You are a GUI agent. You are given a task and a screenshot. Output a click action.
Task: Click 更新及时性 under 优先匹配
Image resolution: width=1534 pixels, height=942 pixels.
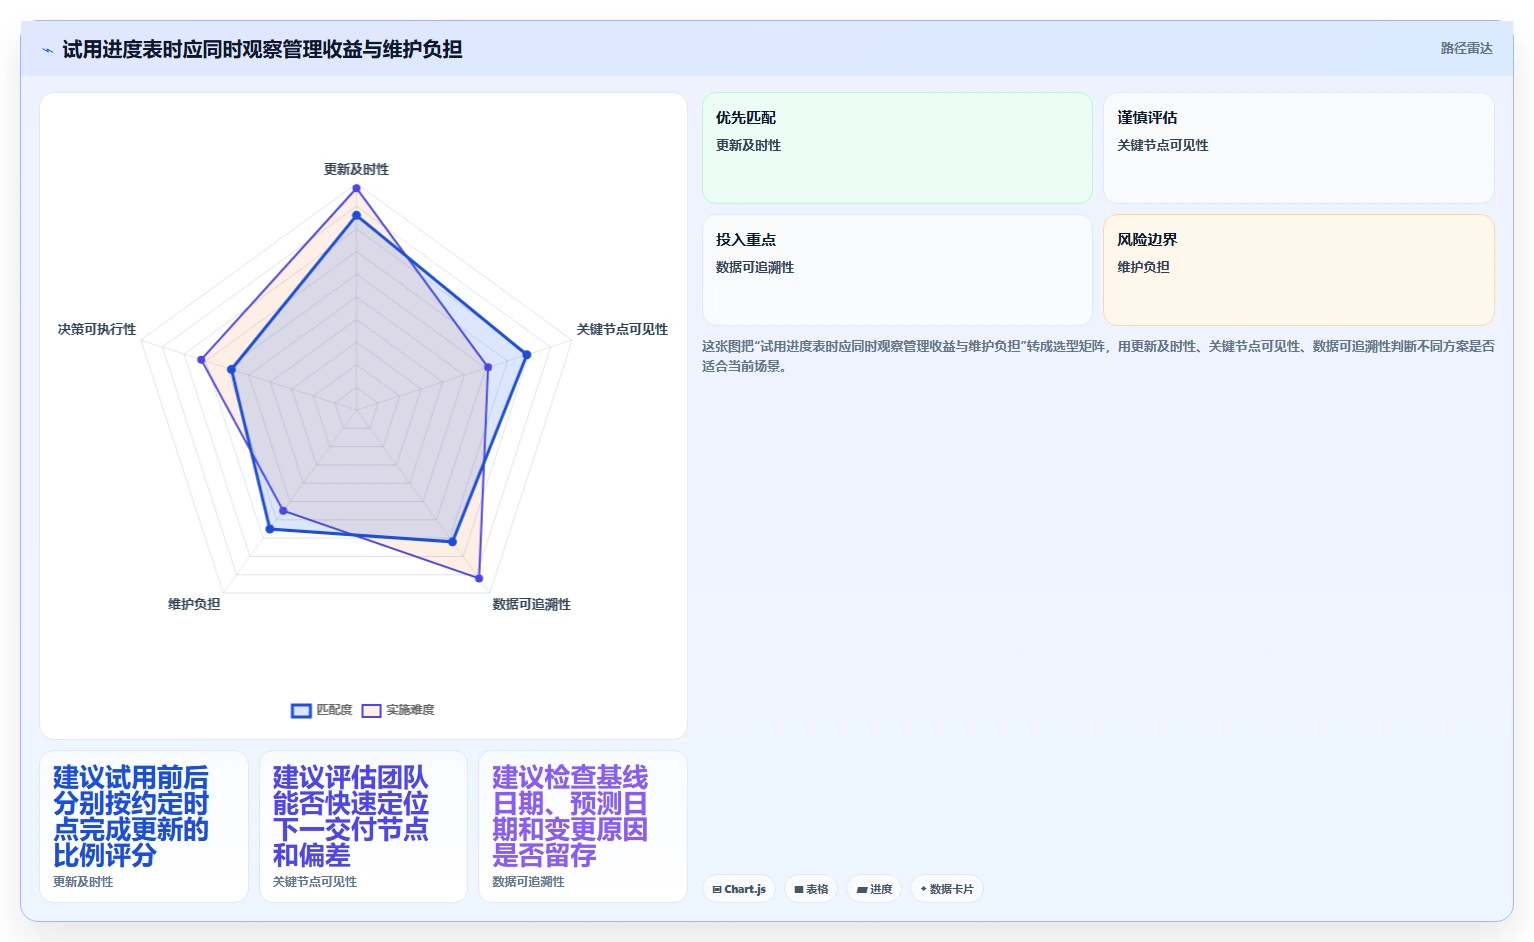[x=748, y=145]
